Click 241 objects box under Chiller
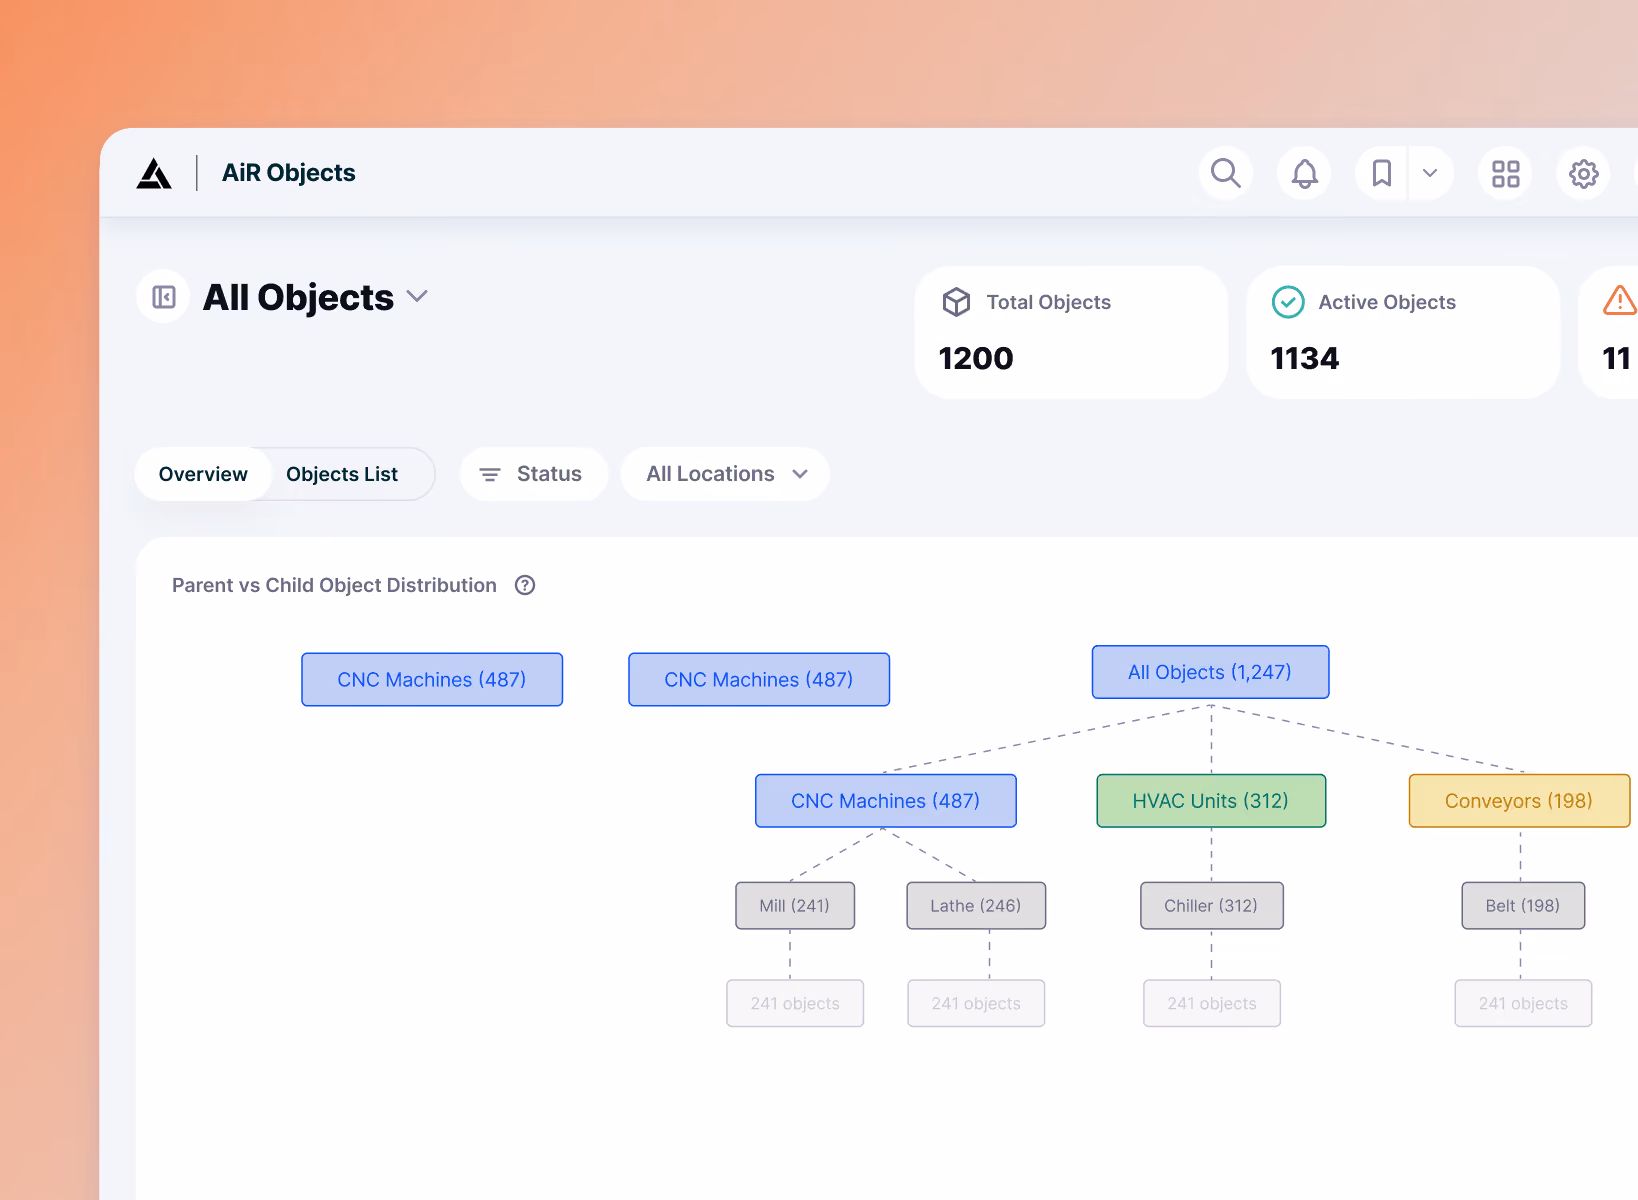Viewport: 1638px width, 1200px height. point(1212,1003)
